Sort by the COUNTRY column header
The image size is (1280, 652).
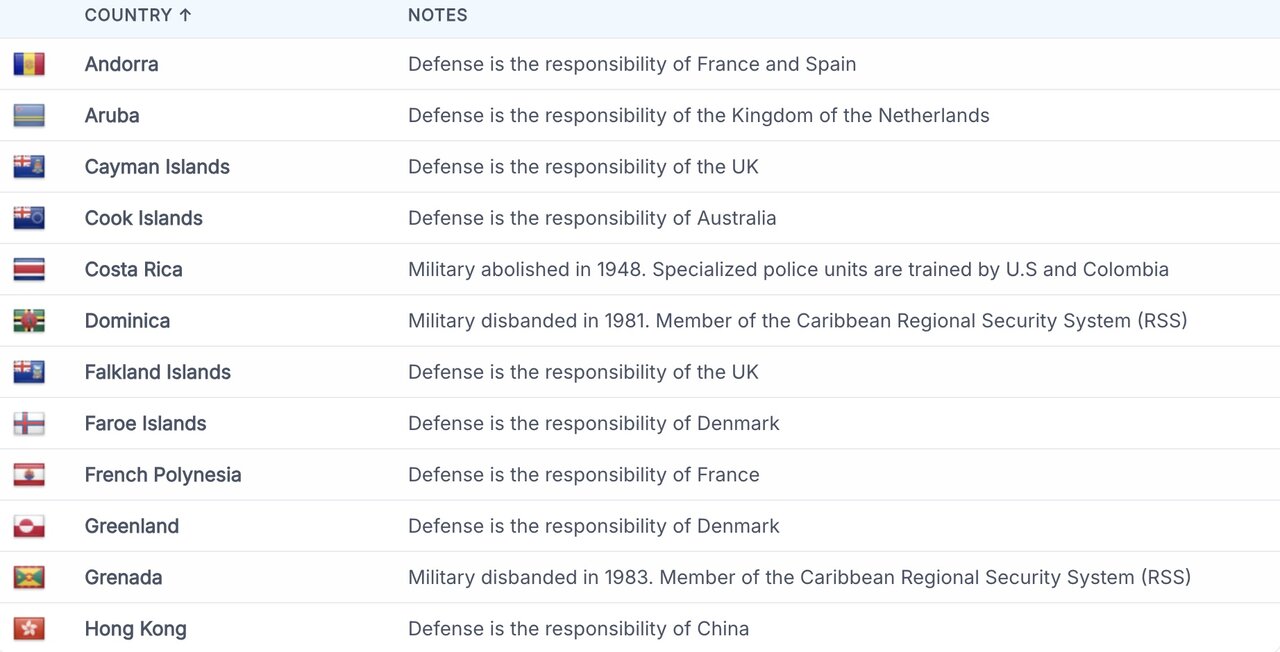coord(128,15)
